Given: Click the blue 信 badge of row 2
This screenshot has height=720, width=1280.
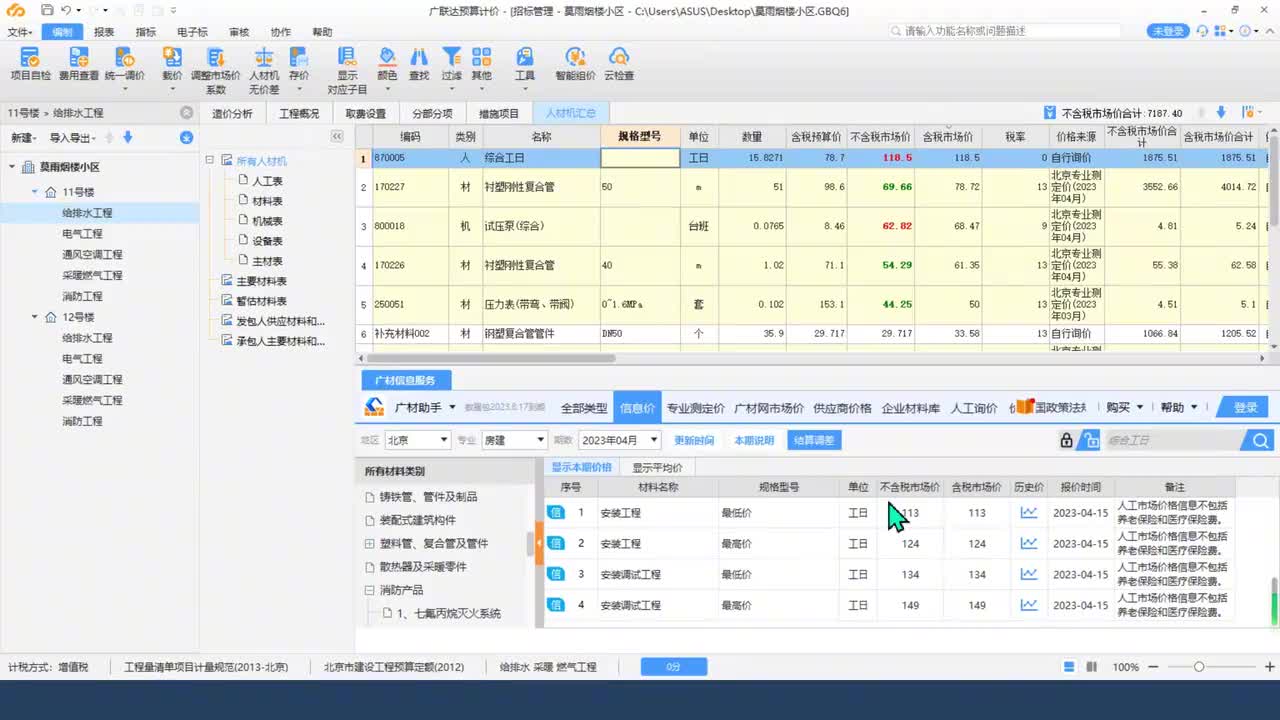Looking at the screenshot, I should [x=557, y=544].
